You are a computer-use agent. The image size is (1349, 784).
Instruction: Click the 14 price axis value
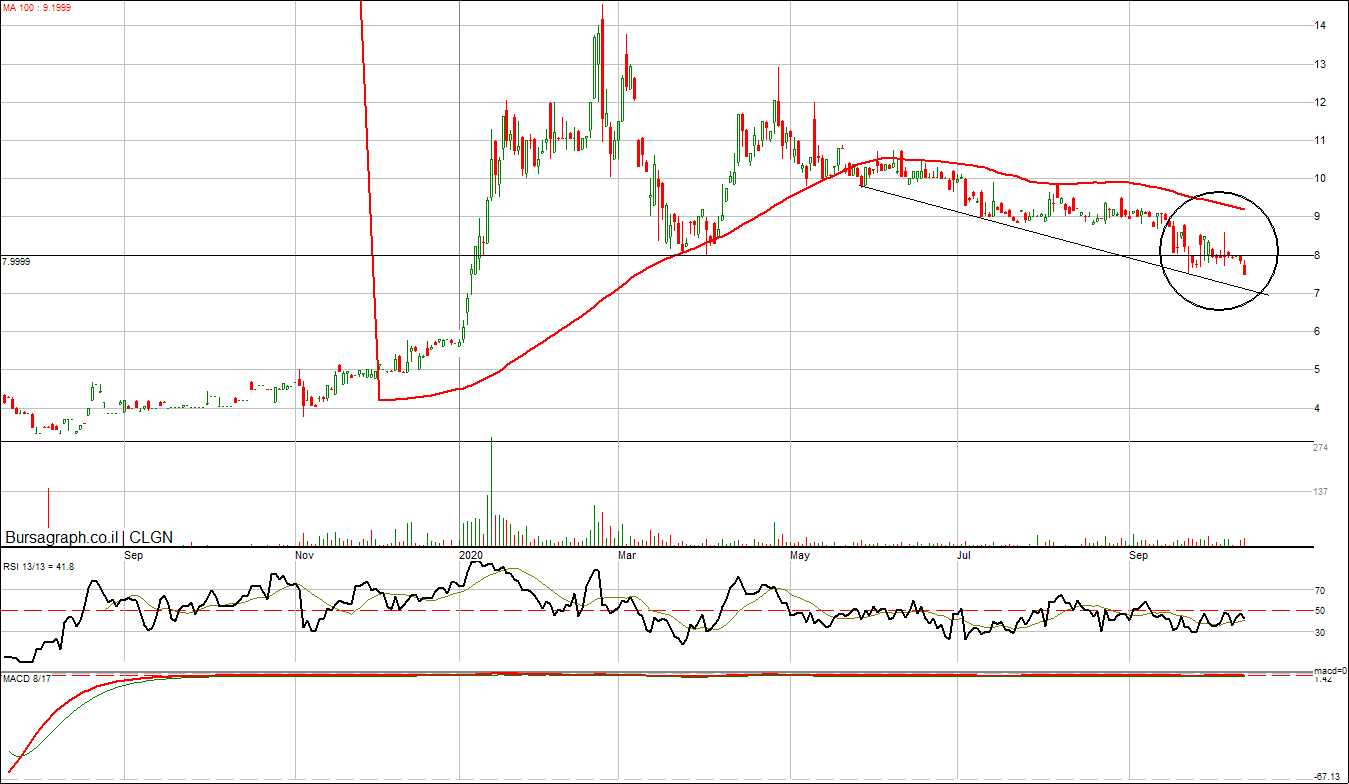pos(1321,25)
